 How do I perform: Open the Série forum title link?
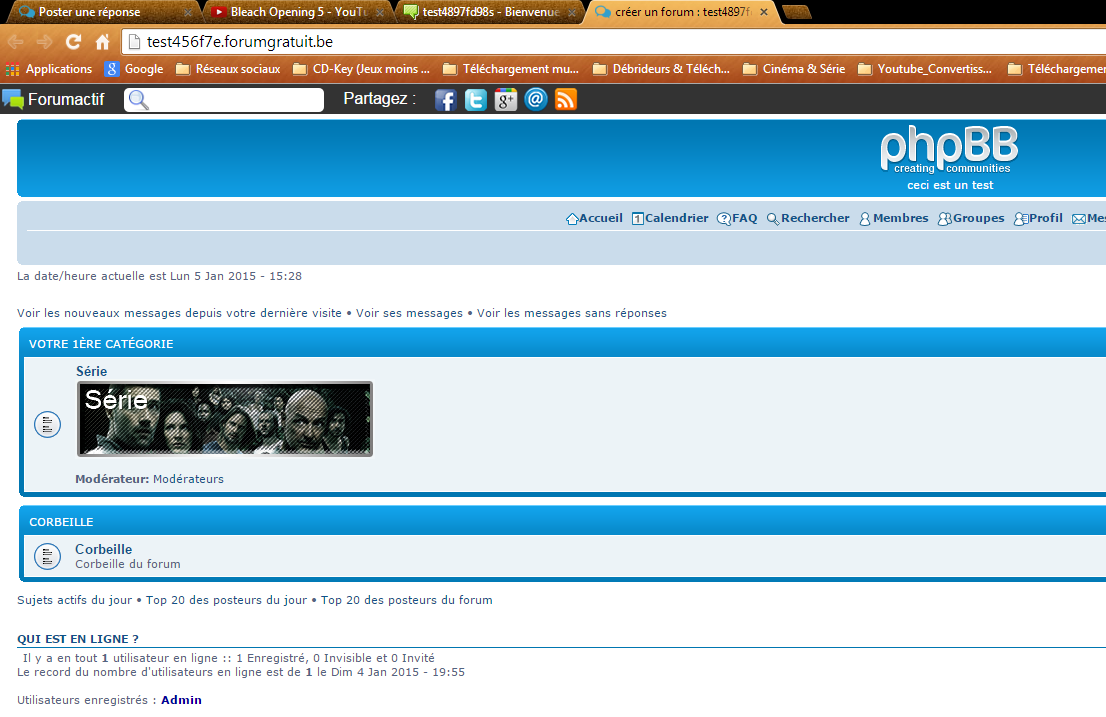tap(92, 372)
